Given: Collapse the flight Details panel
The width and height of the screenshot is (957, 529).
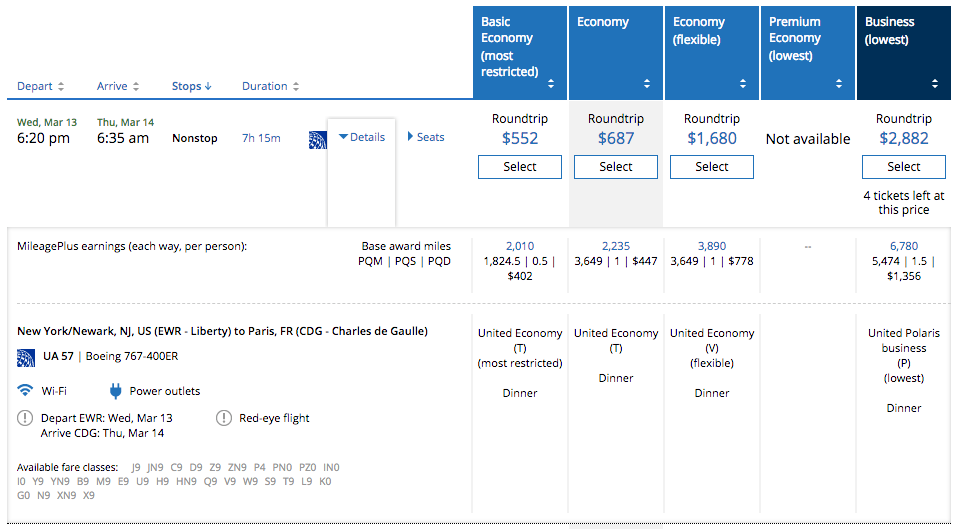Looking at the screenshot, I should tap(362, 138).
